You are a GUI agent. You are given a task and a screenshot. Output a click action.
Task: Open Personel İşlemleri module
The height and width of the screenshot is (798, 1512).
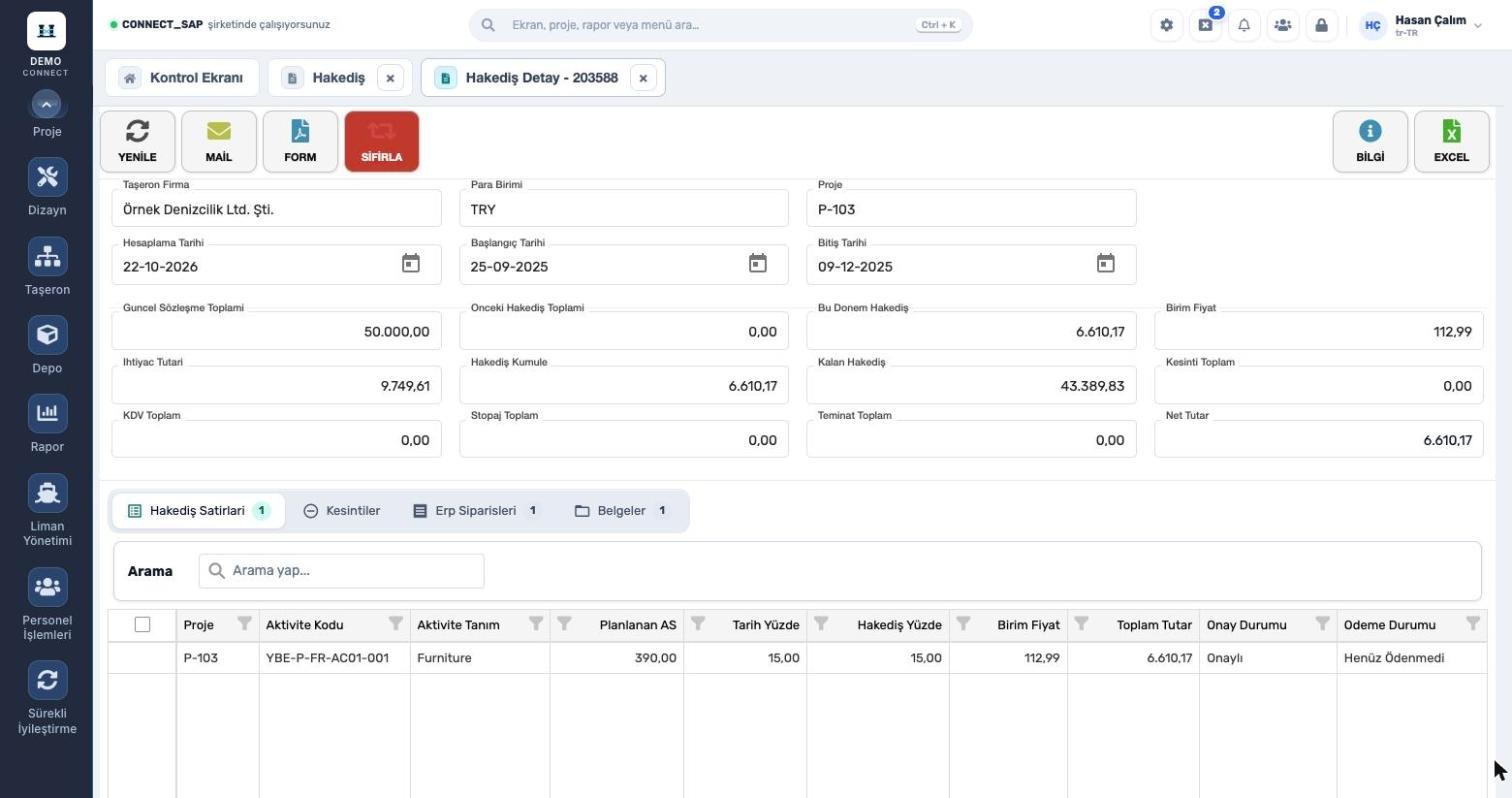coord(47,604)
